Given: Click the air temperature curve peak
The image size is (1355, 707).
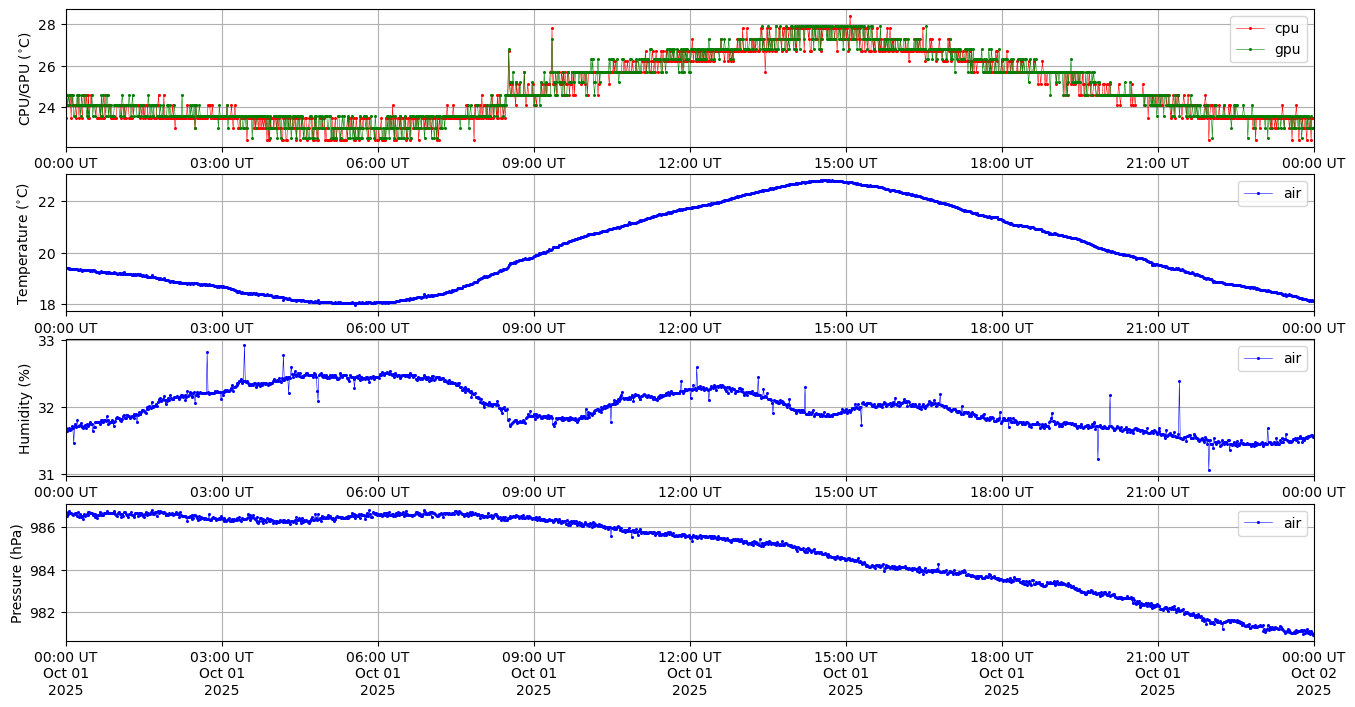Looking at the screenshot, I should click(826, 181).
